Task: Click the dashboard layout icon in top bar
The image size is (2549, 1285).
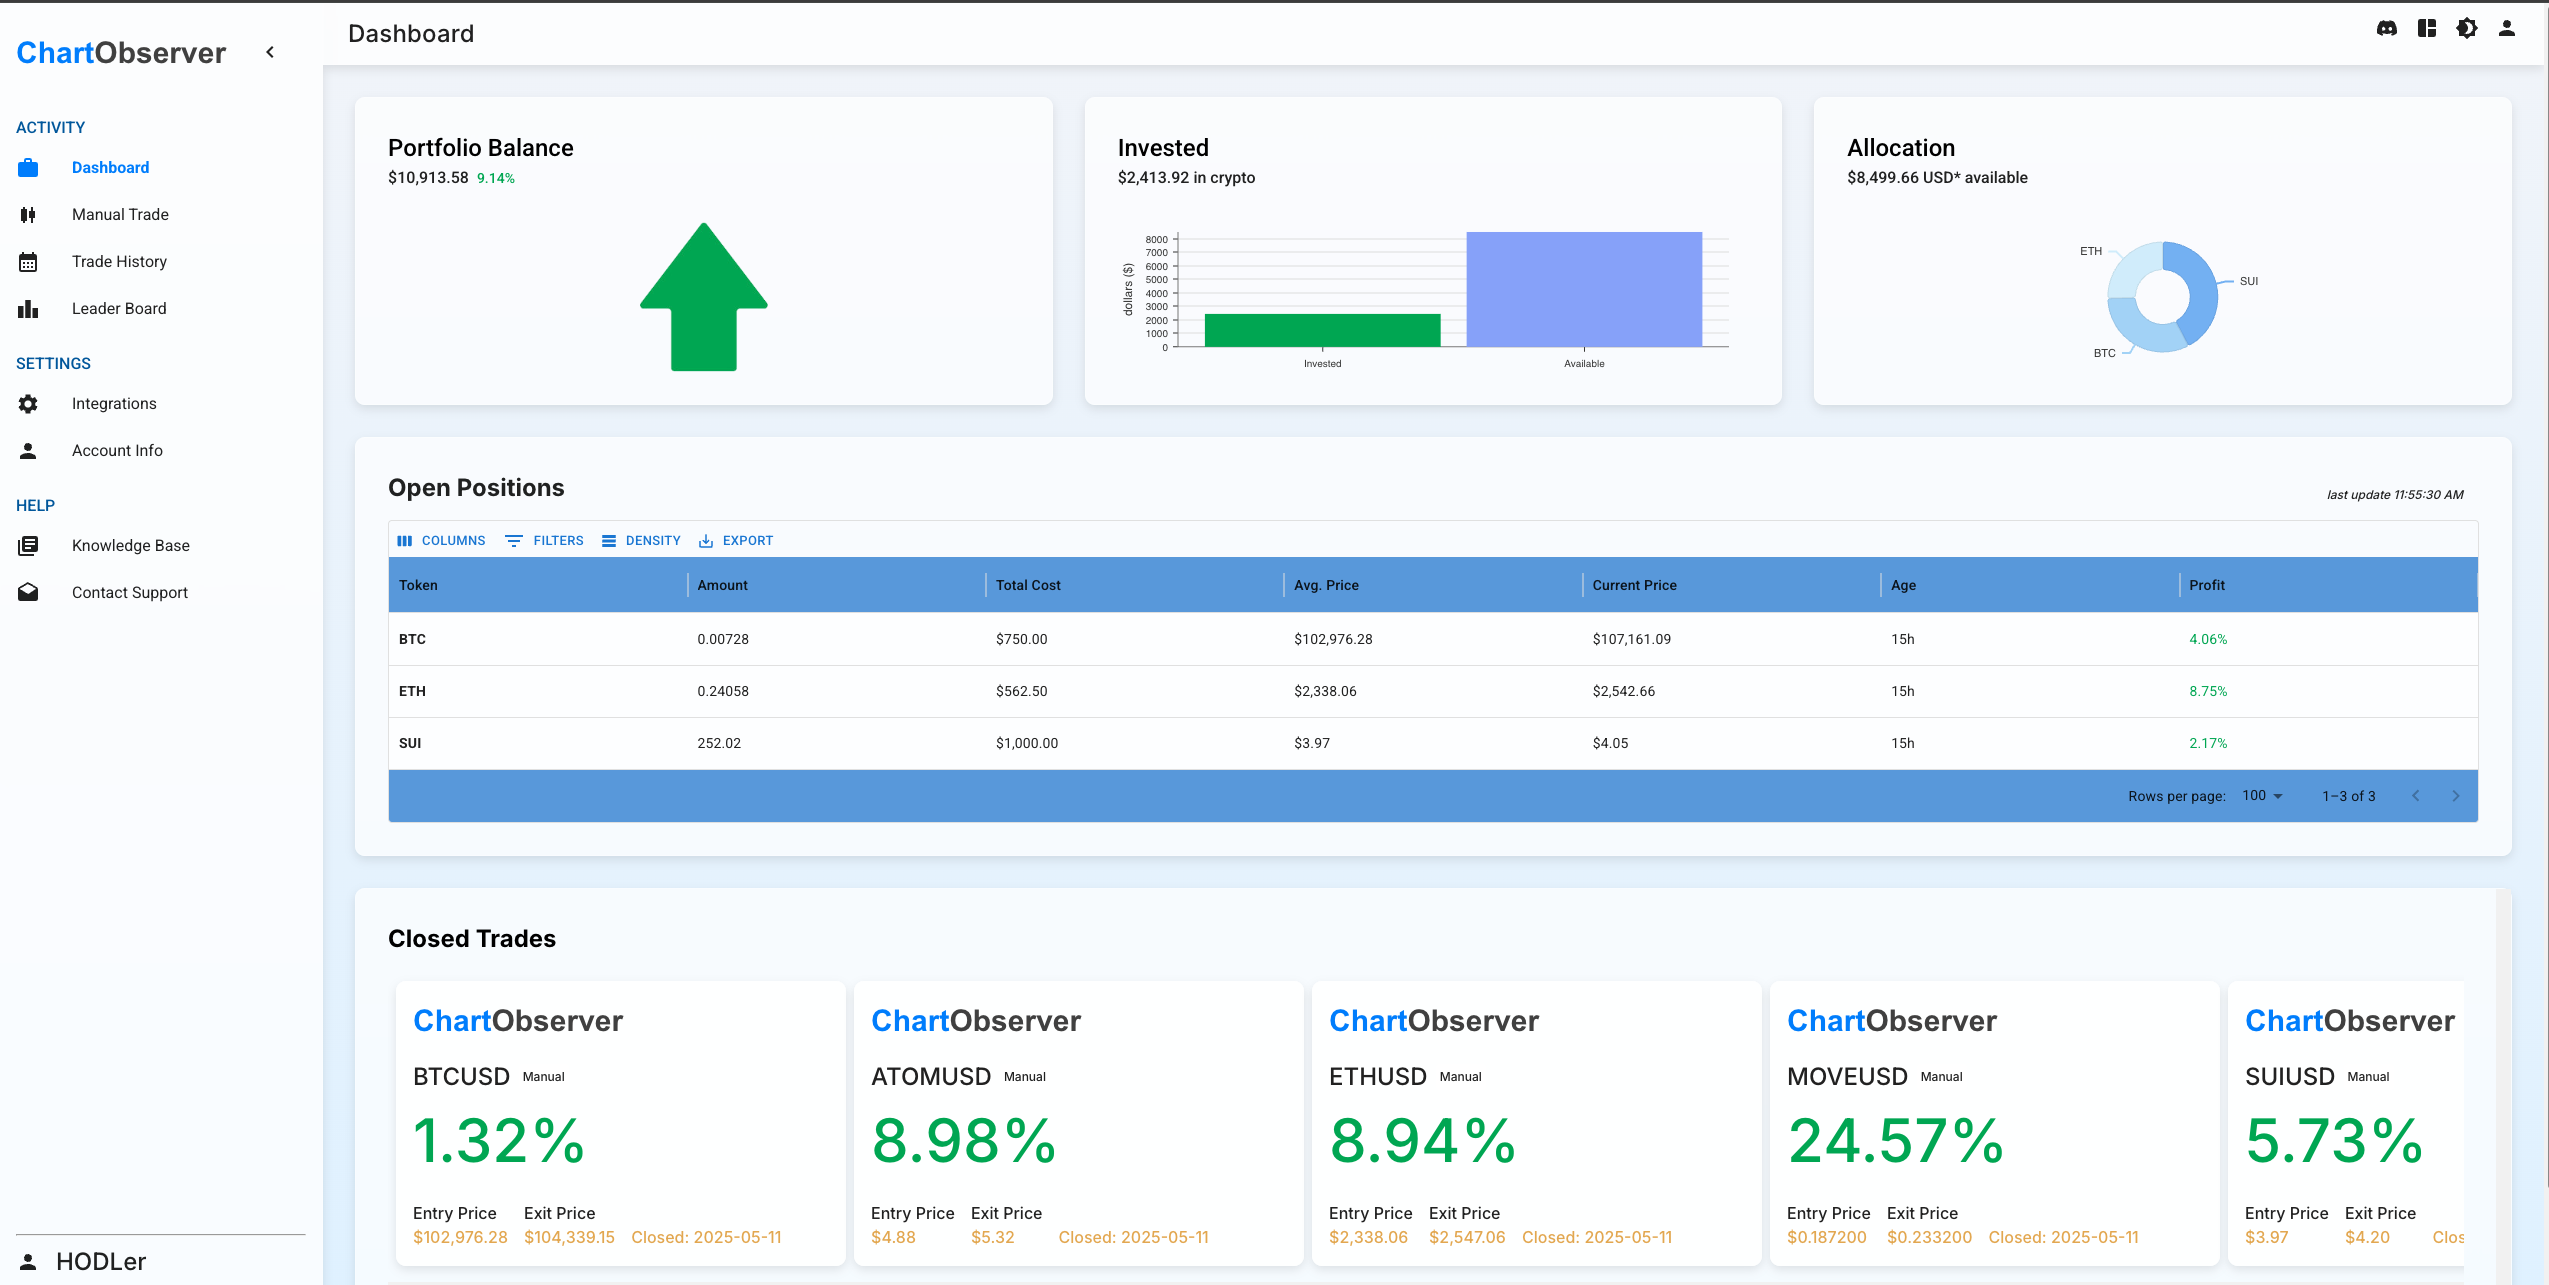Action: [2427, 29]
